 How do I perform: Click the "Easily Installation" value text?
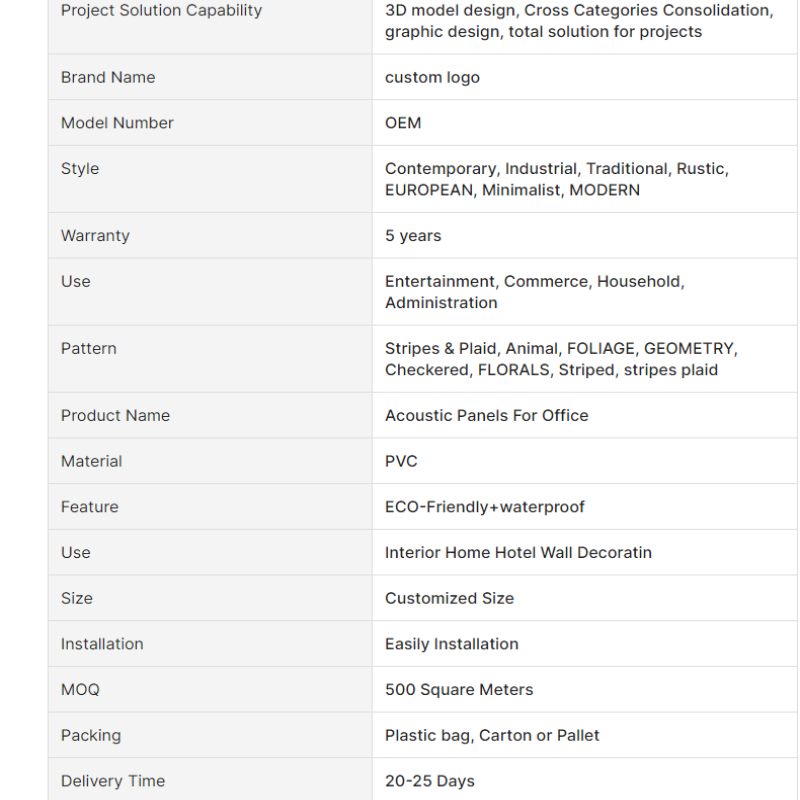click(451, 644)
